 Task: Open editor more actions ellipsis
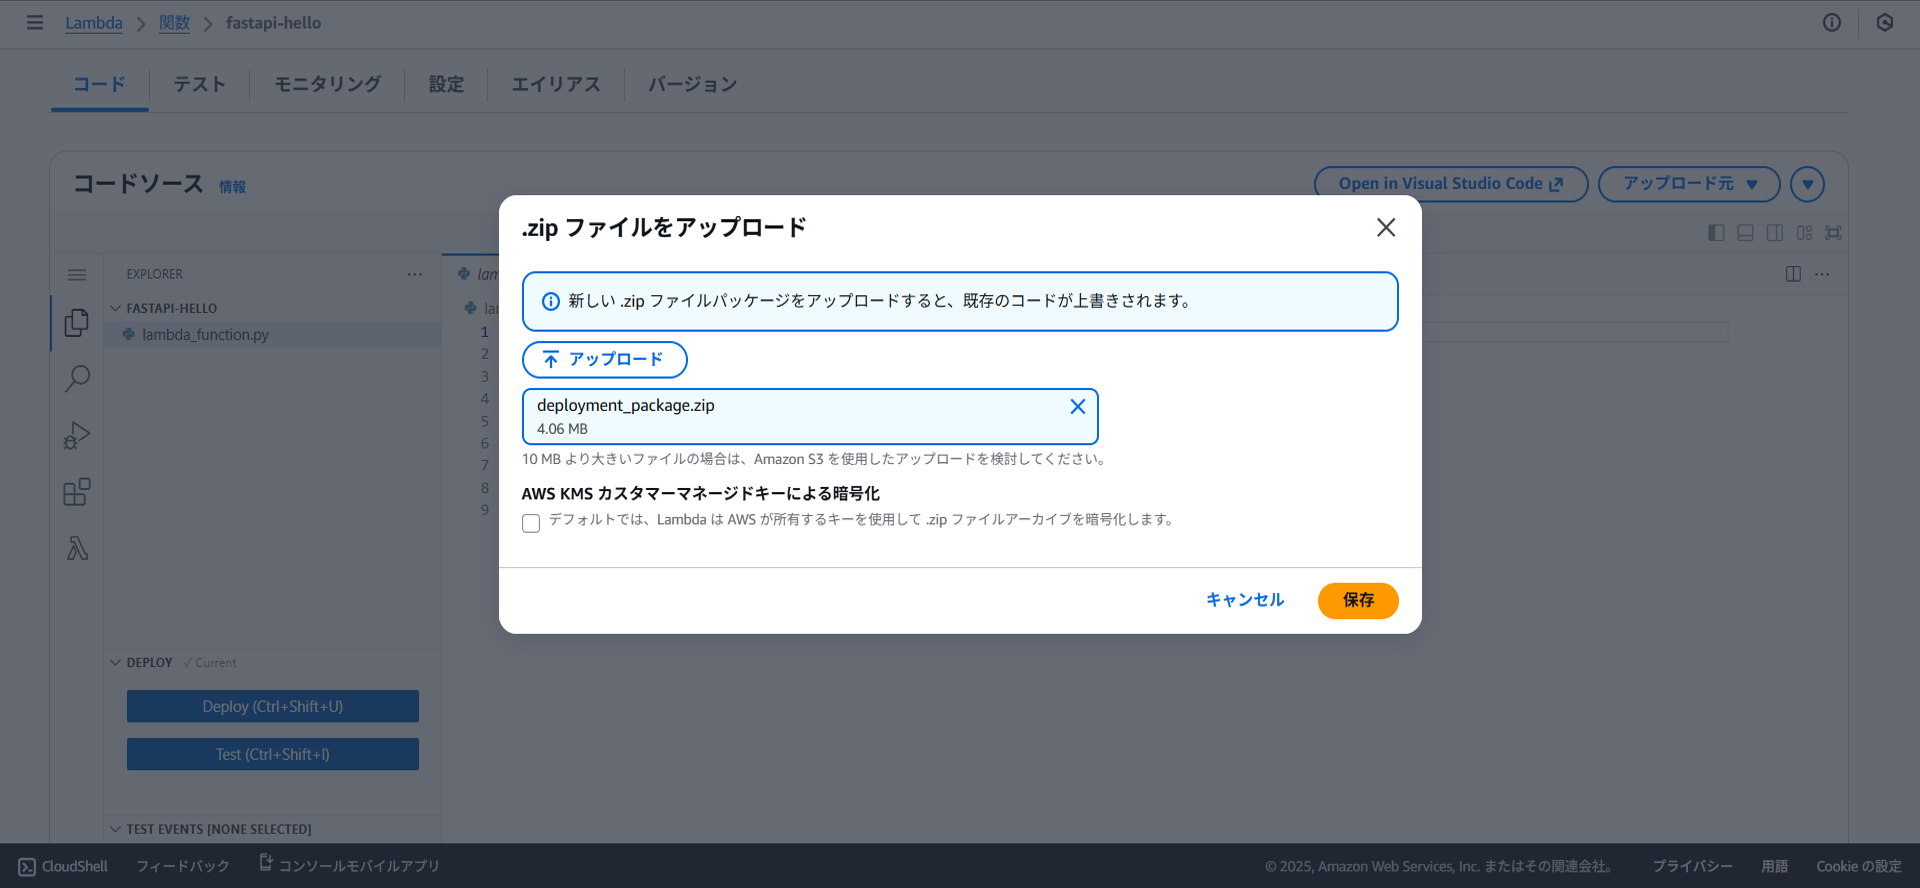point(1822,274)
